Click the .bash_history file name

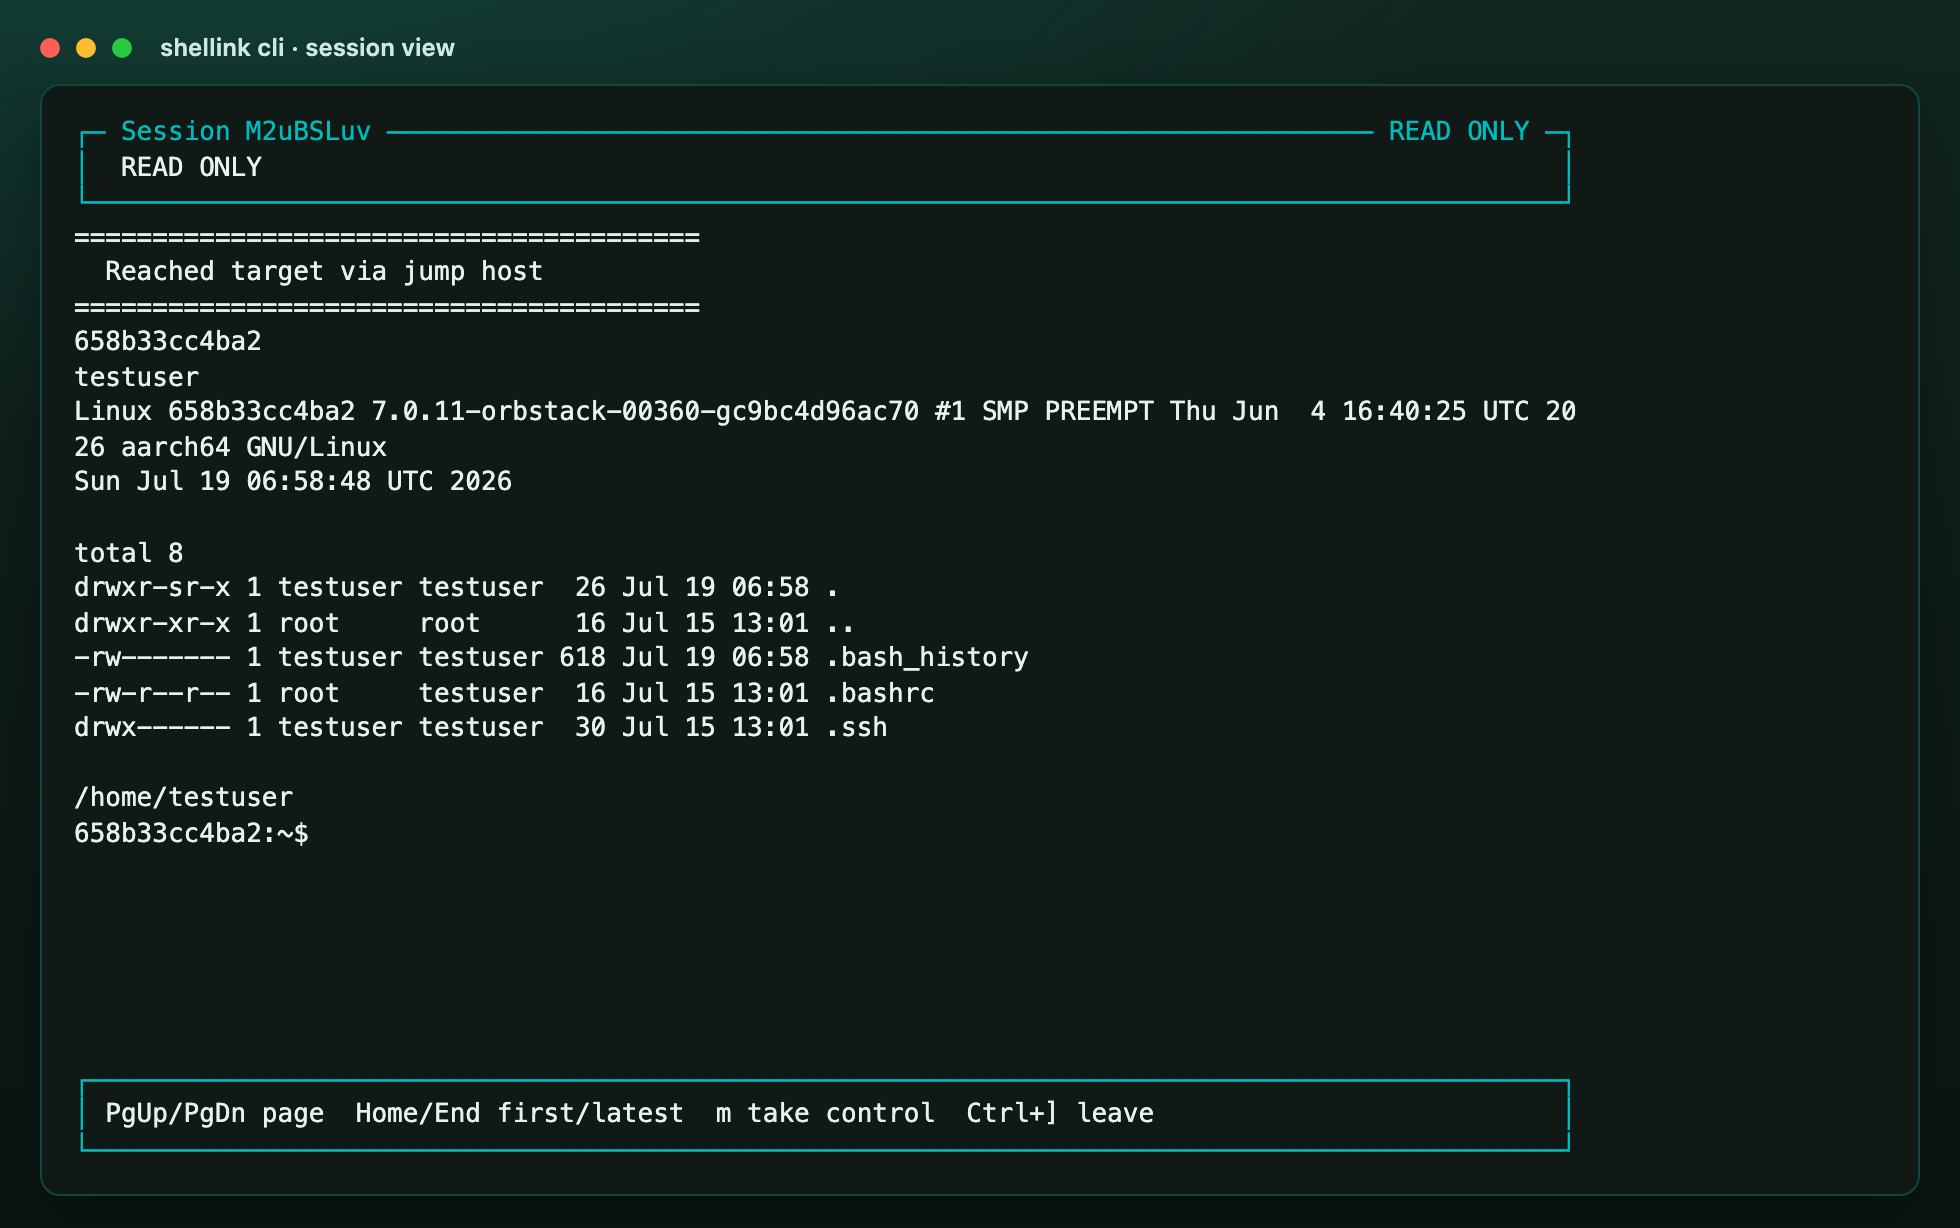(927, 657)
